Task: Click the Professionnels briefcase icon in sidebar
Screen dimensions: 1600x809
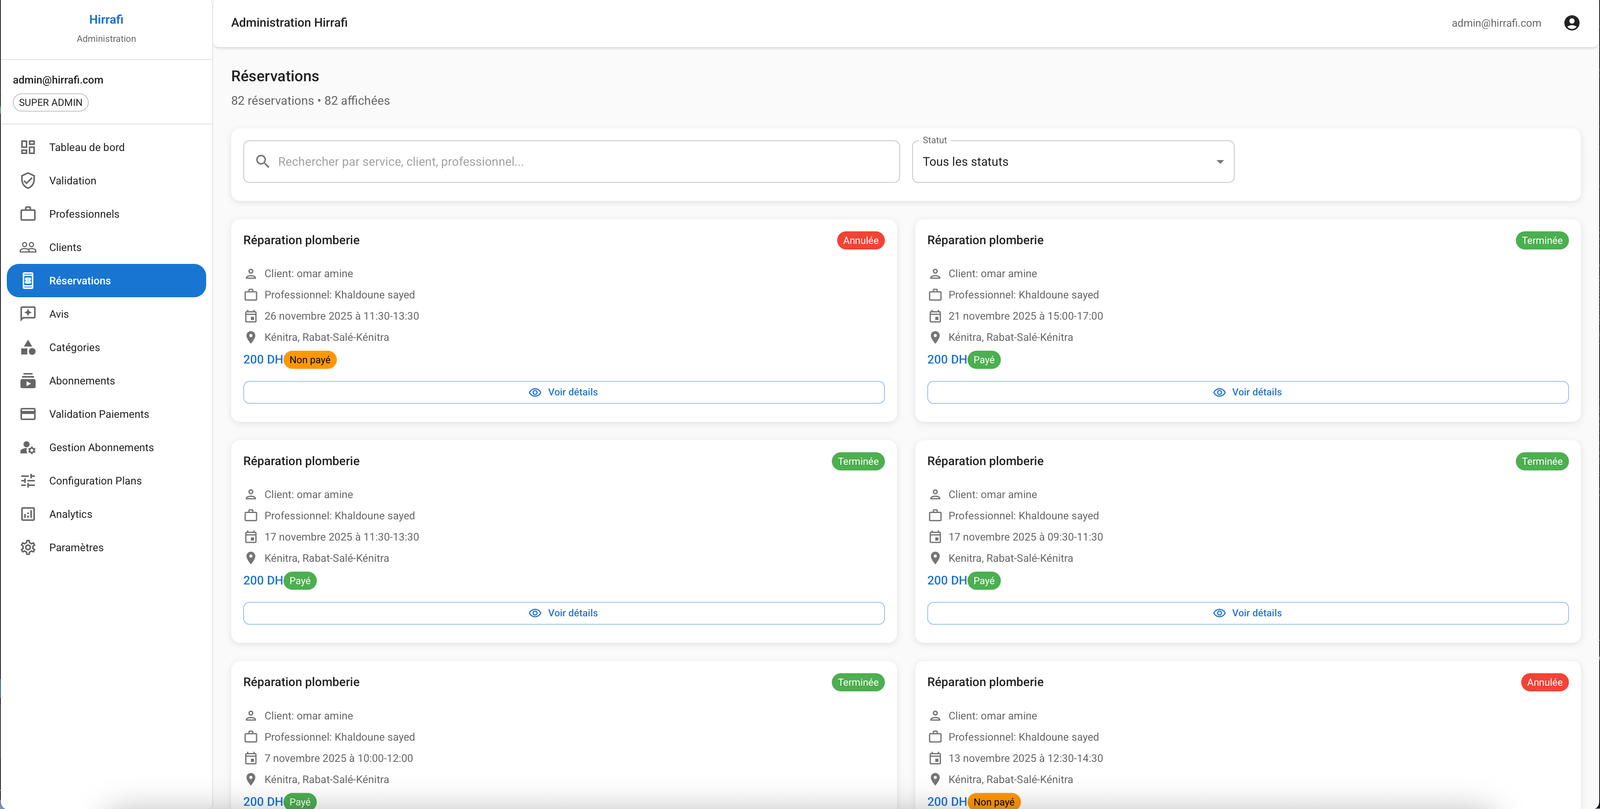Action: pyautogui.click(x=28, y=214)
